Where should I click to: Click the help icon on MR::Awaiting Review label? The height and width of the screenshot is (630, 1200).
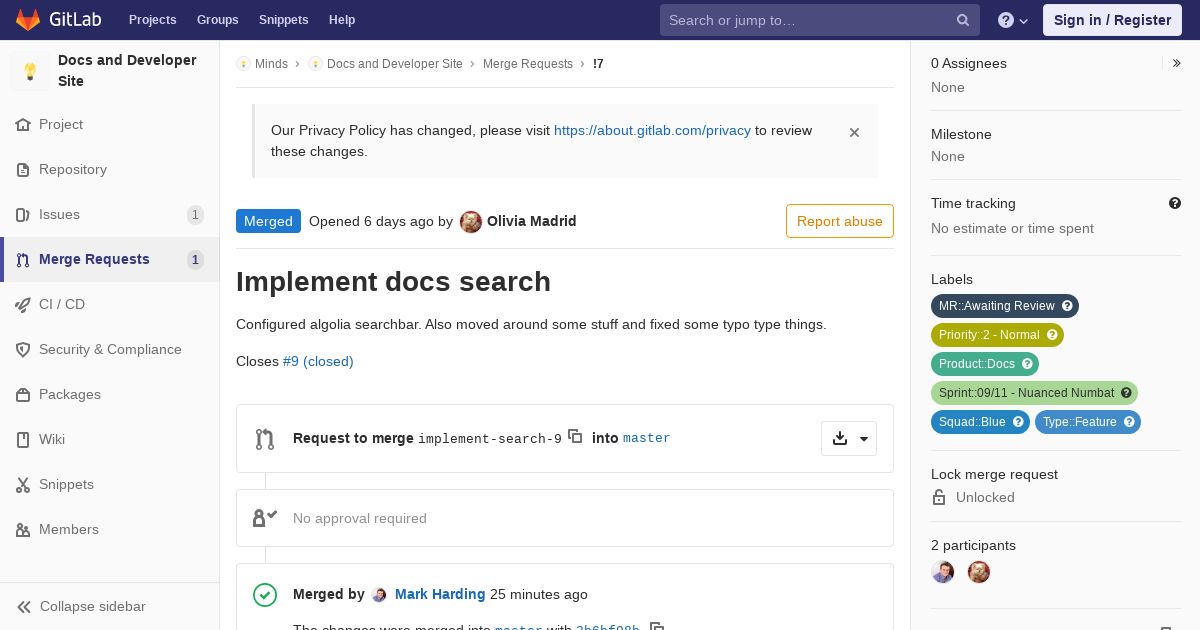coord(1067,306)
